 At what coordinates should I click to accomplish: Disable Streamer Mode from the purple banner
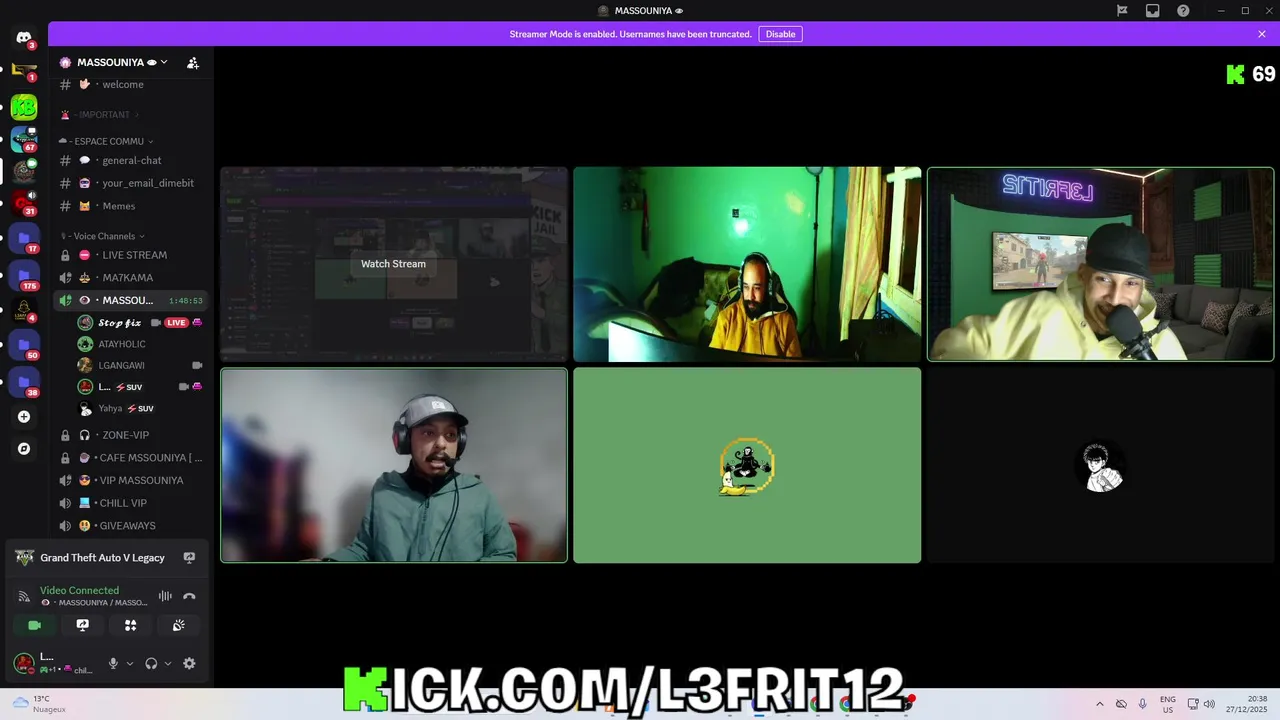click(780, 34)
